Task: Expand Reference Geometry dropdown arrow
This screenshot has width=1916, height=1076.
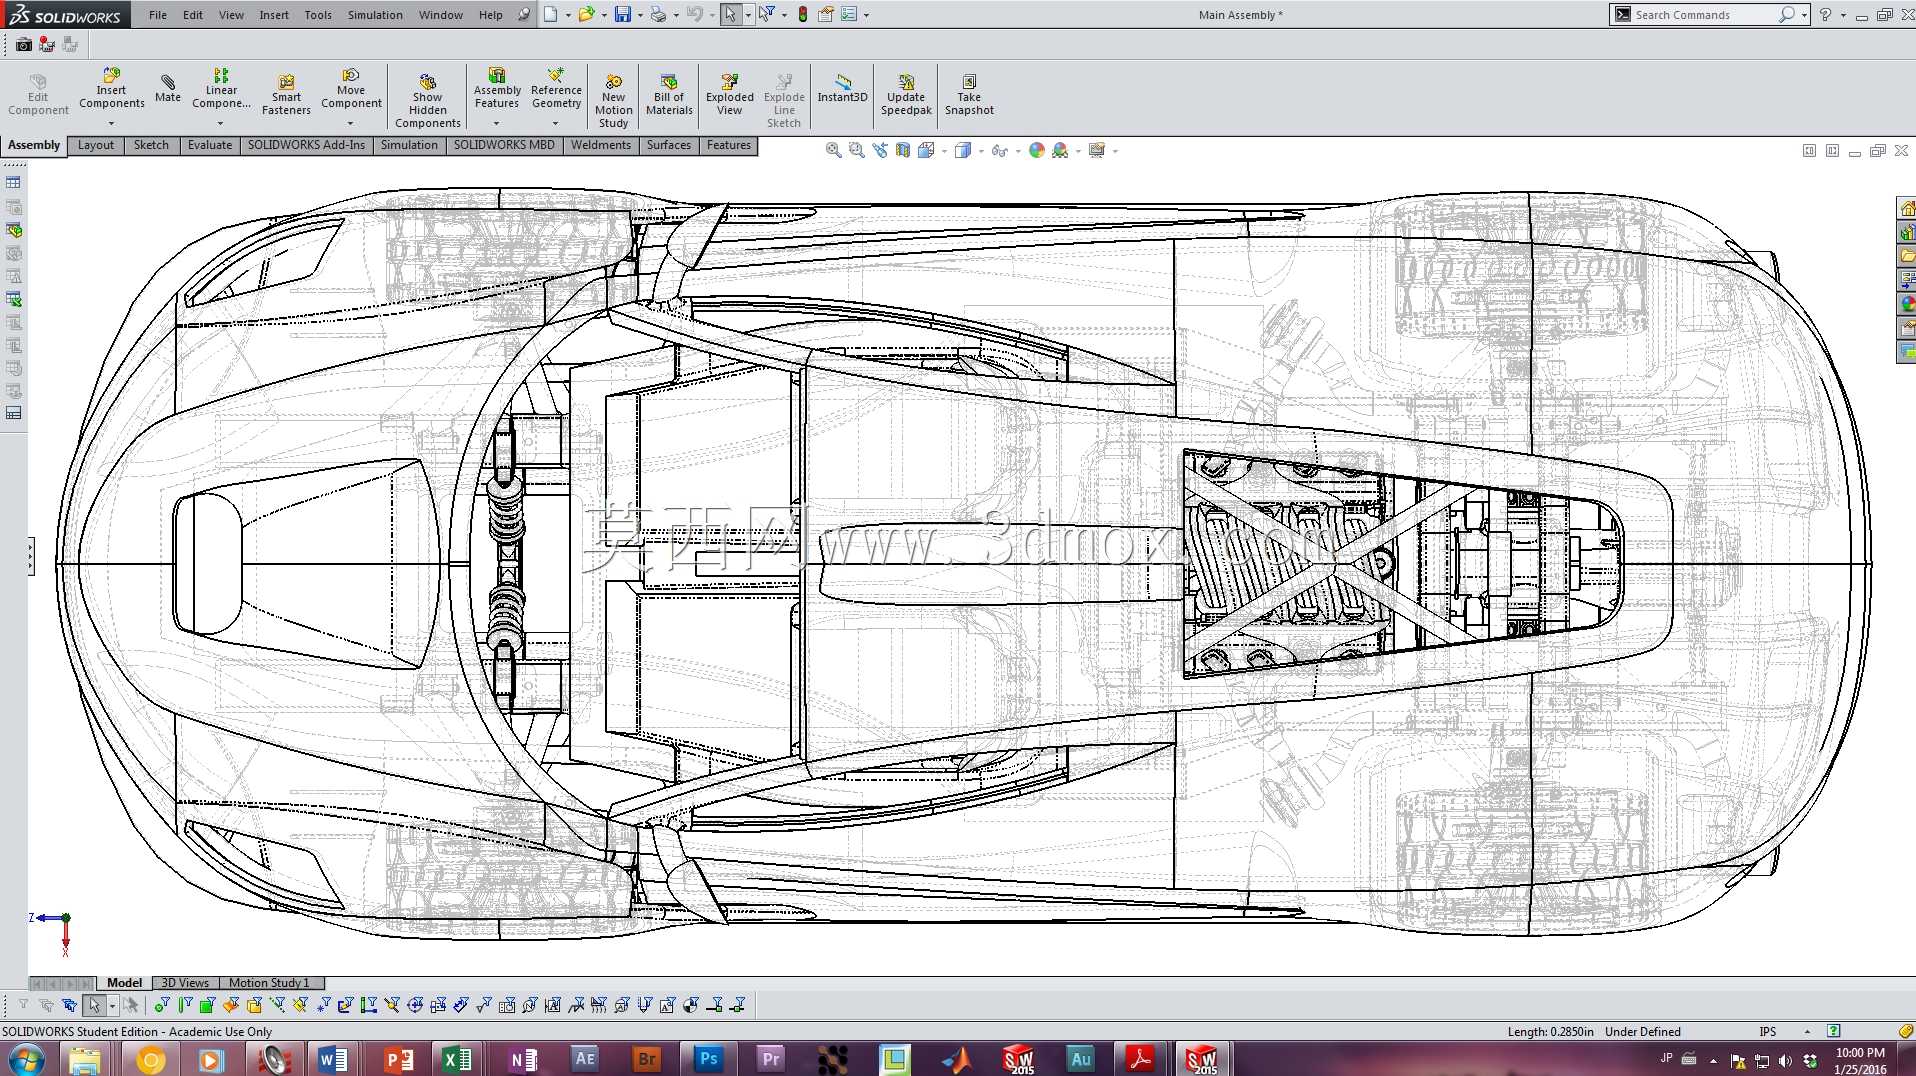Action: tap(555, 124)
